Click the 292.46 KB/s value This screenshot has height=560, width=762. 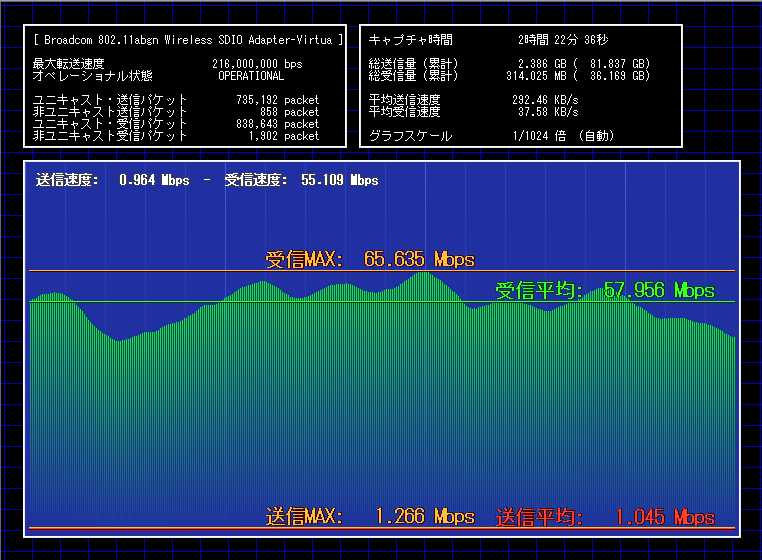point(545,100)
